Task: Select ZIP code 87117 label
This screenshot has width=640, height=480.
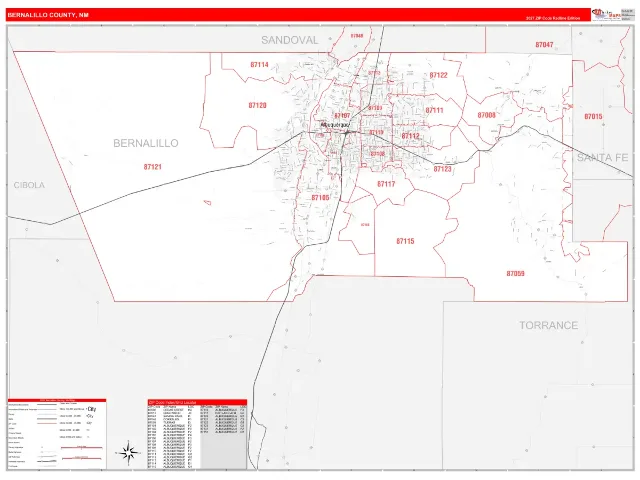Action: (386, 184)
